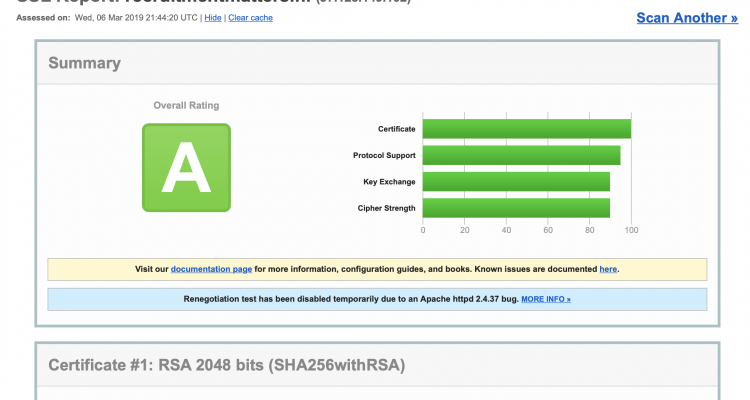Screen dimensions: 750x400
Task: Click the Protocol Support chart label
Action: pos(385,155)
